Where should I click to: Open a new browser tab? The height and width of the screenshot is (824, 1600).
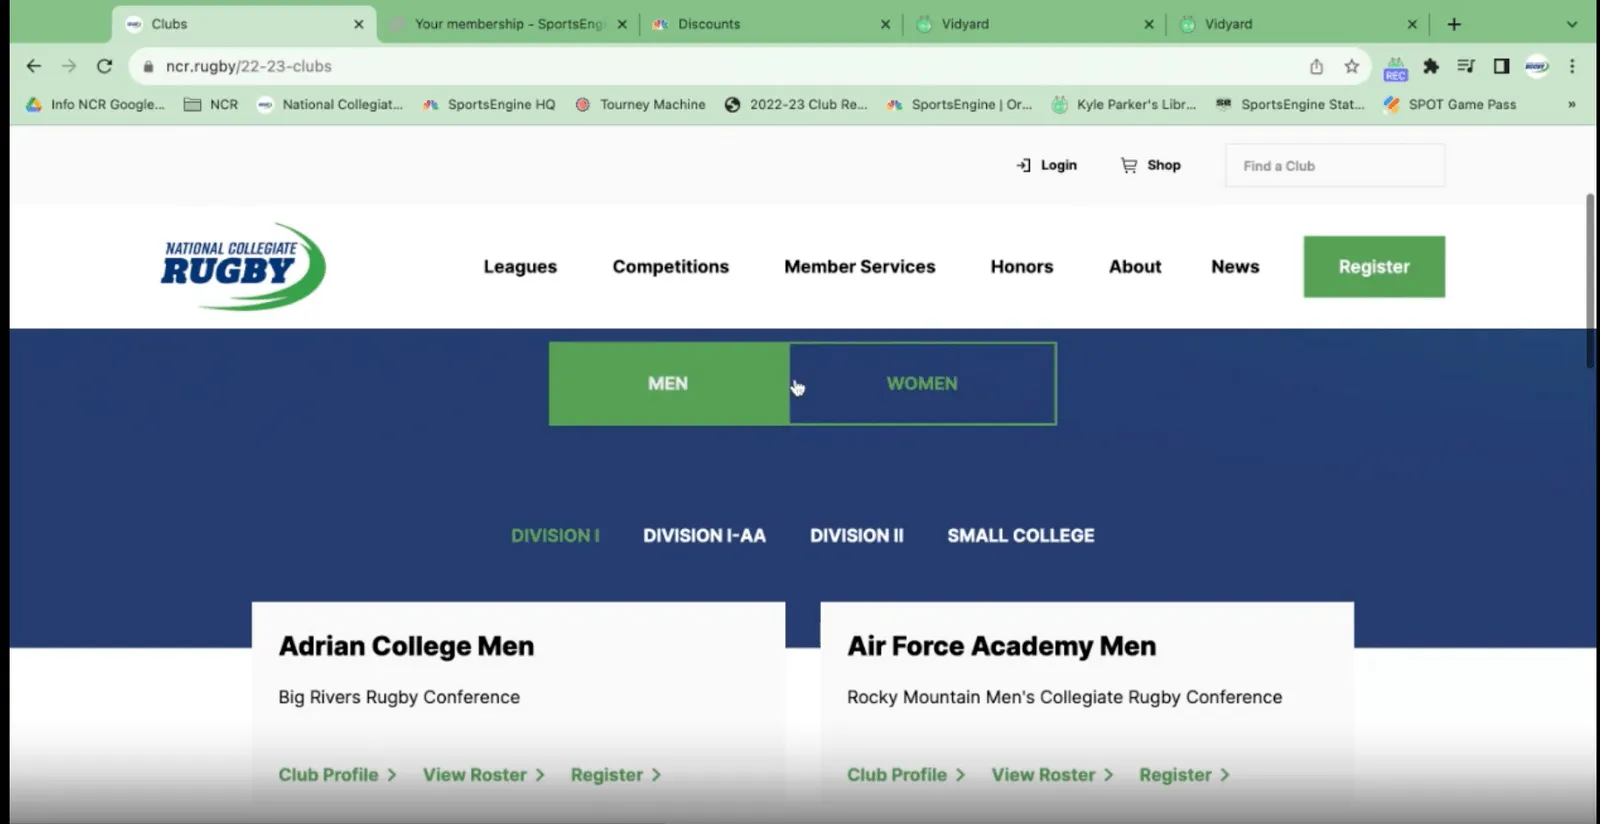(1454, 24)
